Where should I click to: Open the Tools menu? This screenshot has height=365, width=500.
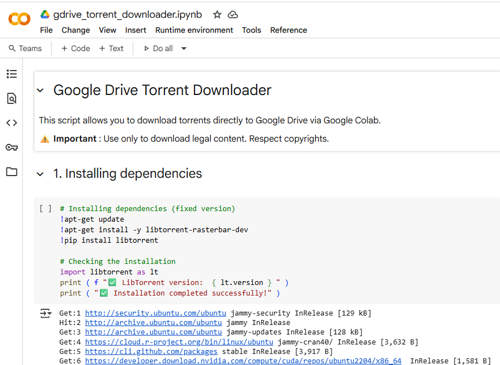(251, 30)
